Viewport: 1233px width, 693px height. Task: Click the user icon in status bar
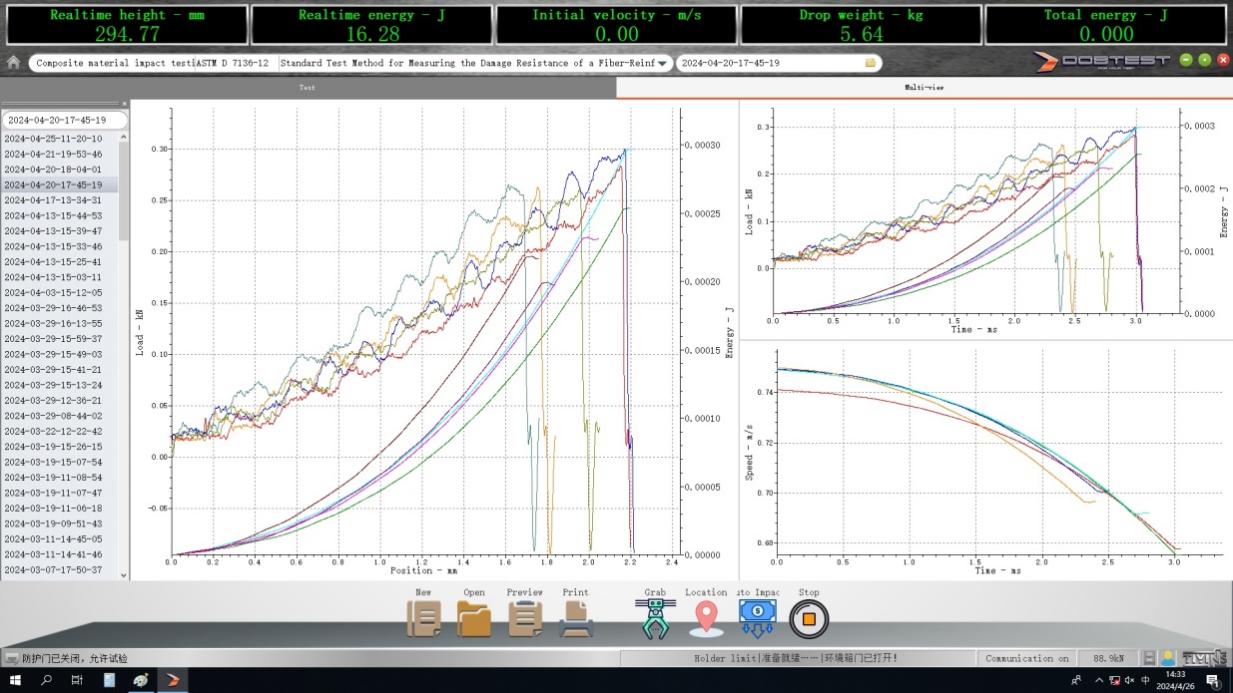tap(1167, 658)
